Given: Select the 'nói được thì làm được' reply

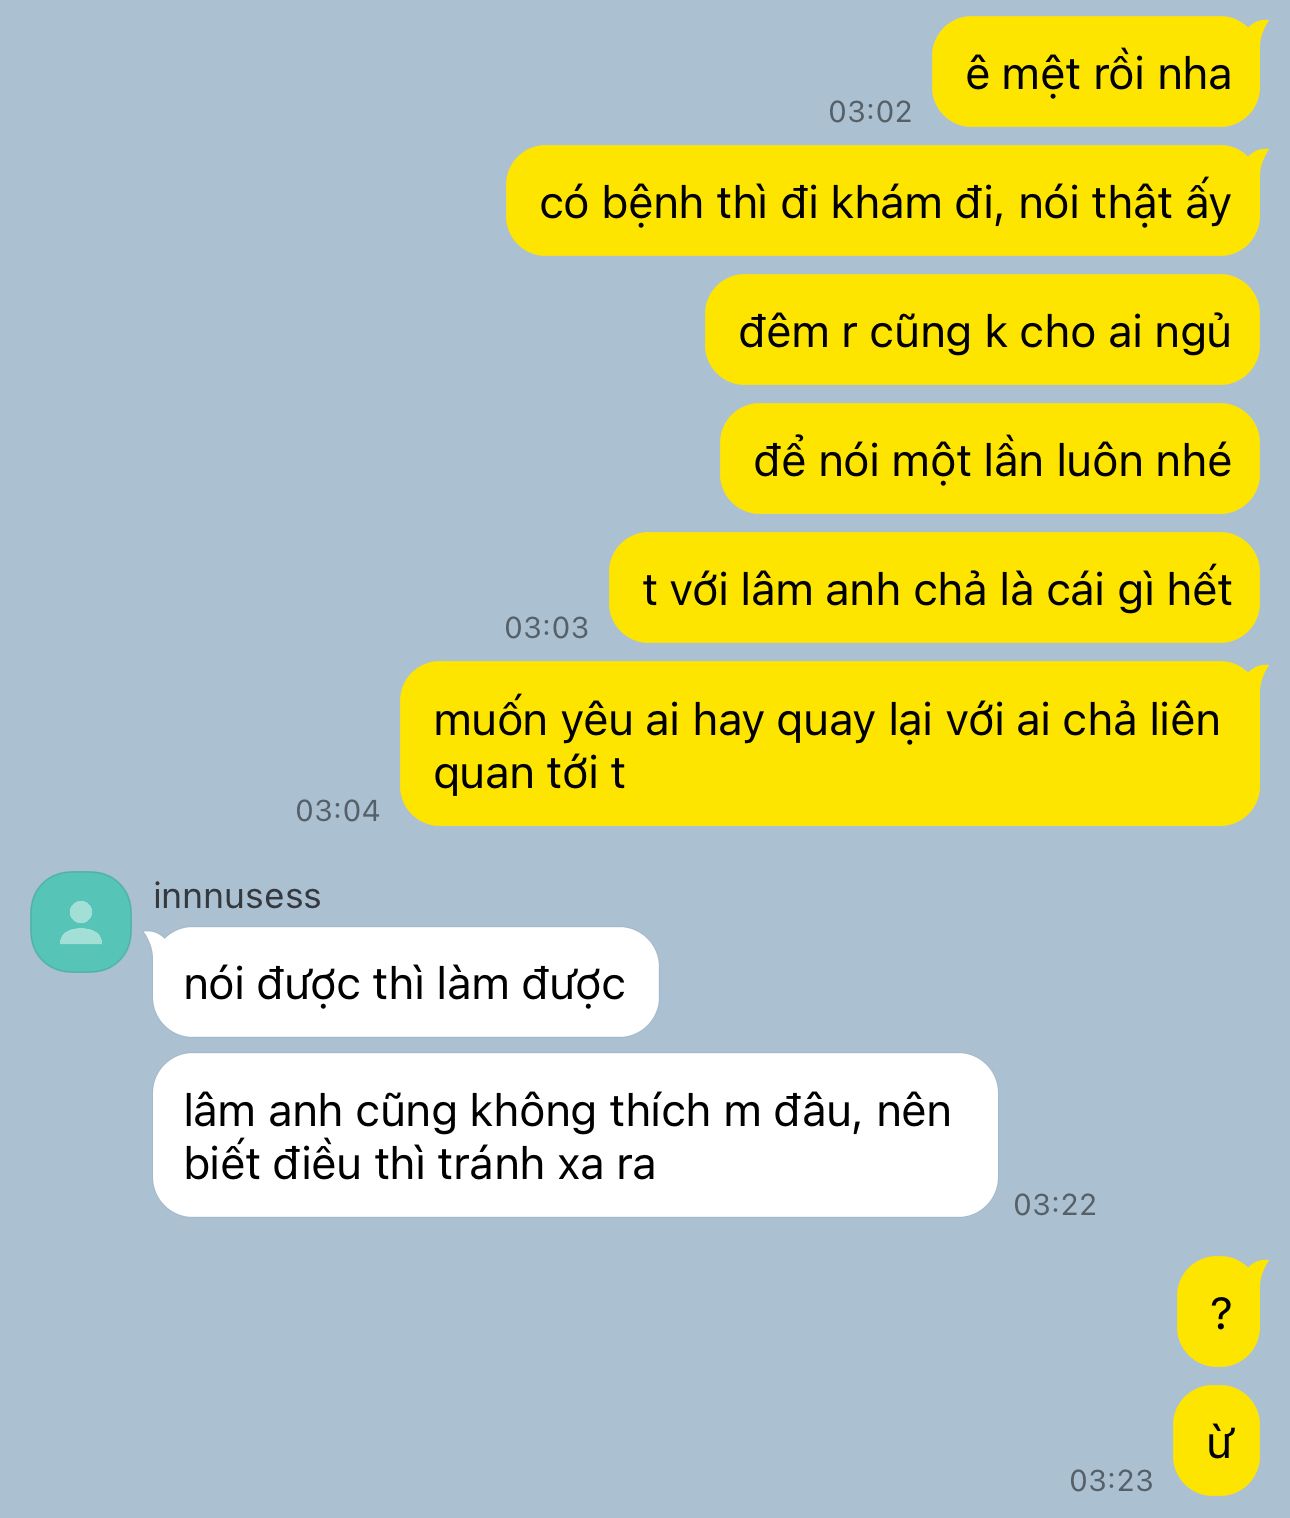Looking at the screenshot, I should coord(405,983).
